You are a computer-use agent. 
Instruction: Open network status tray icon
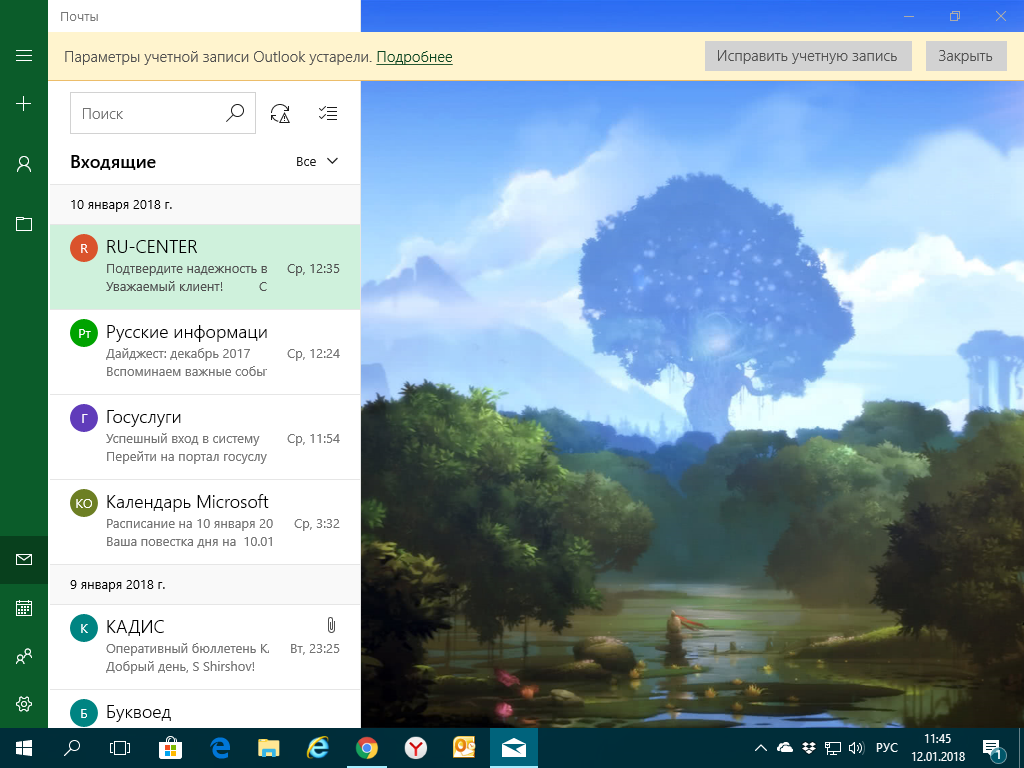pos(833,748)
